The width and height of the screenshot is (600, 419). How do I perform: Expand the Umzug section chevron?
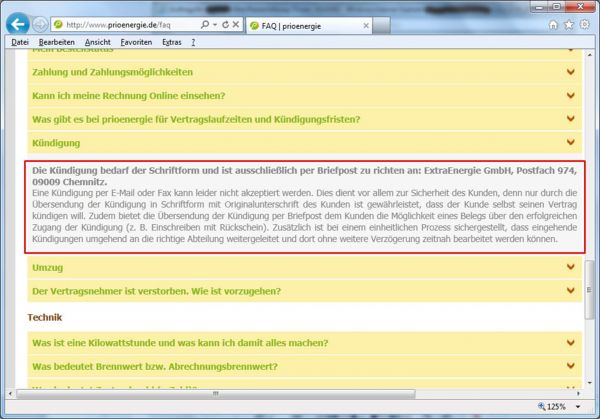pos(571,267)
